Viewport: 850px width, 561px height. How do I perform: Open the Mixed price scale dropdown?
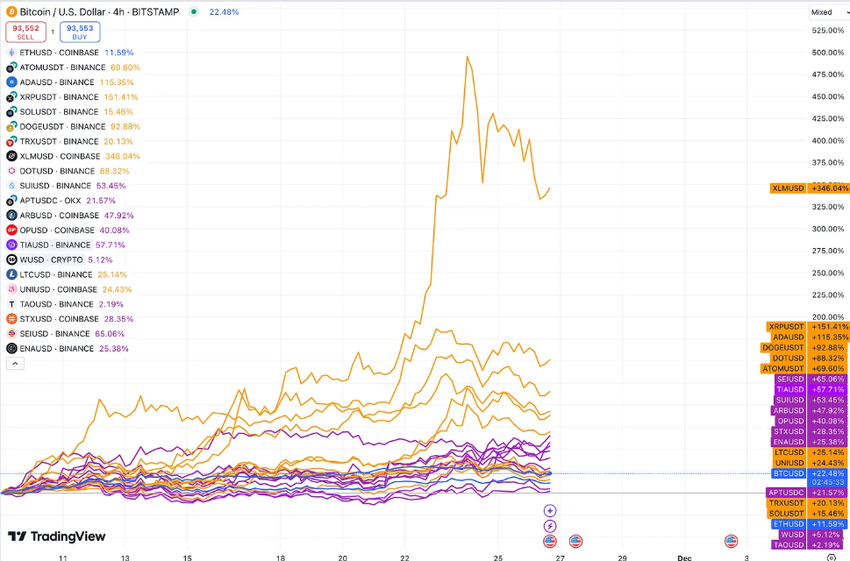pos(828,12)
